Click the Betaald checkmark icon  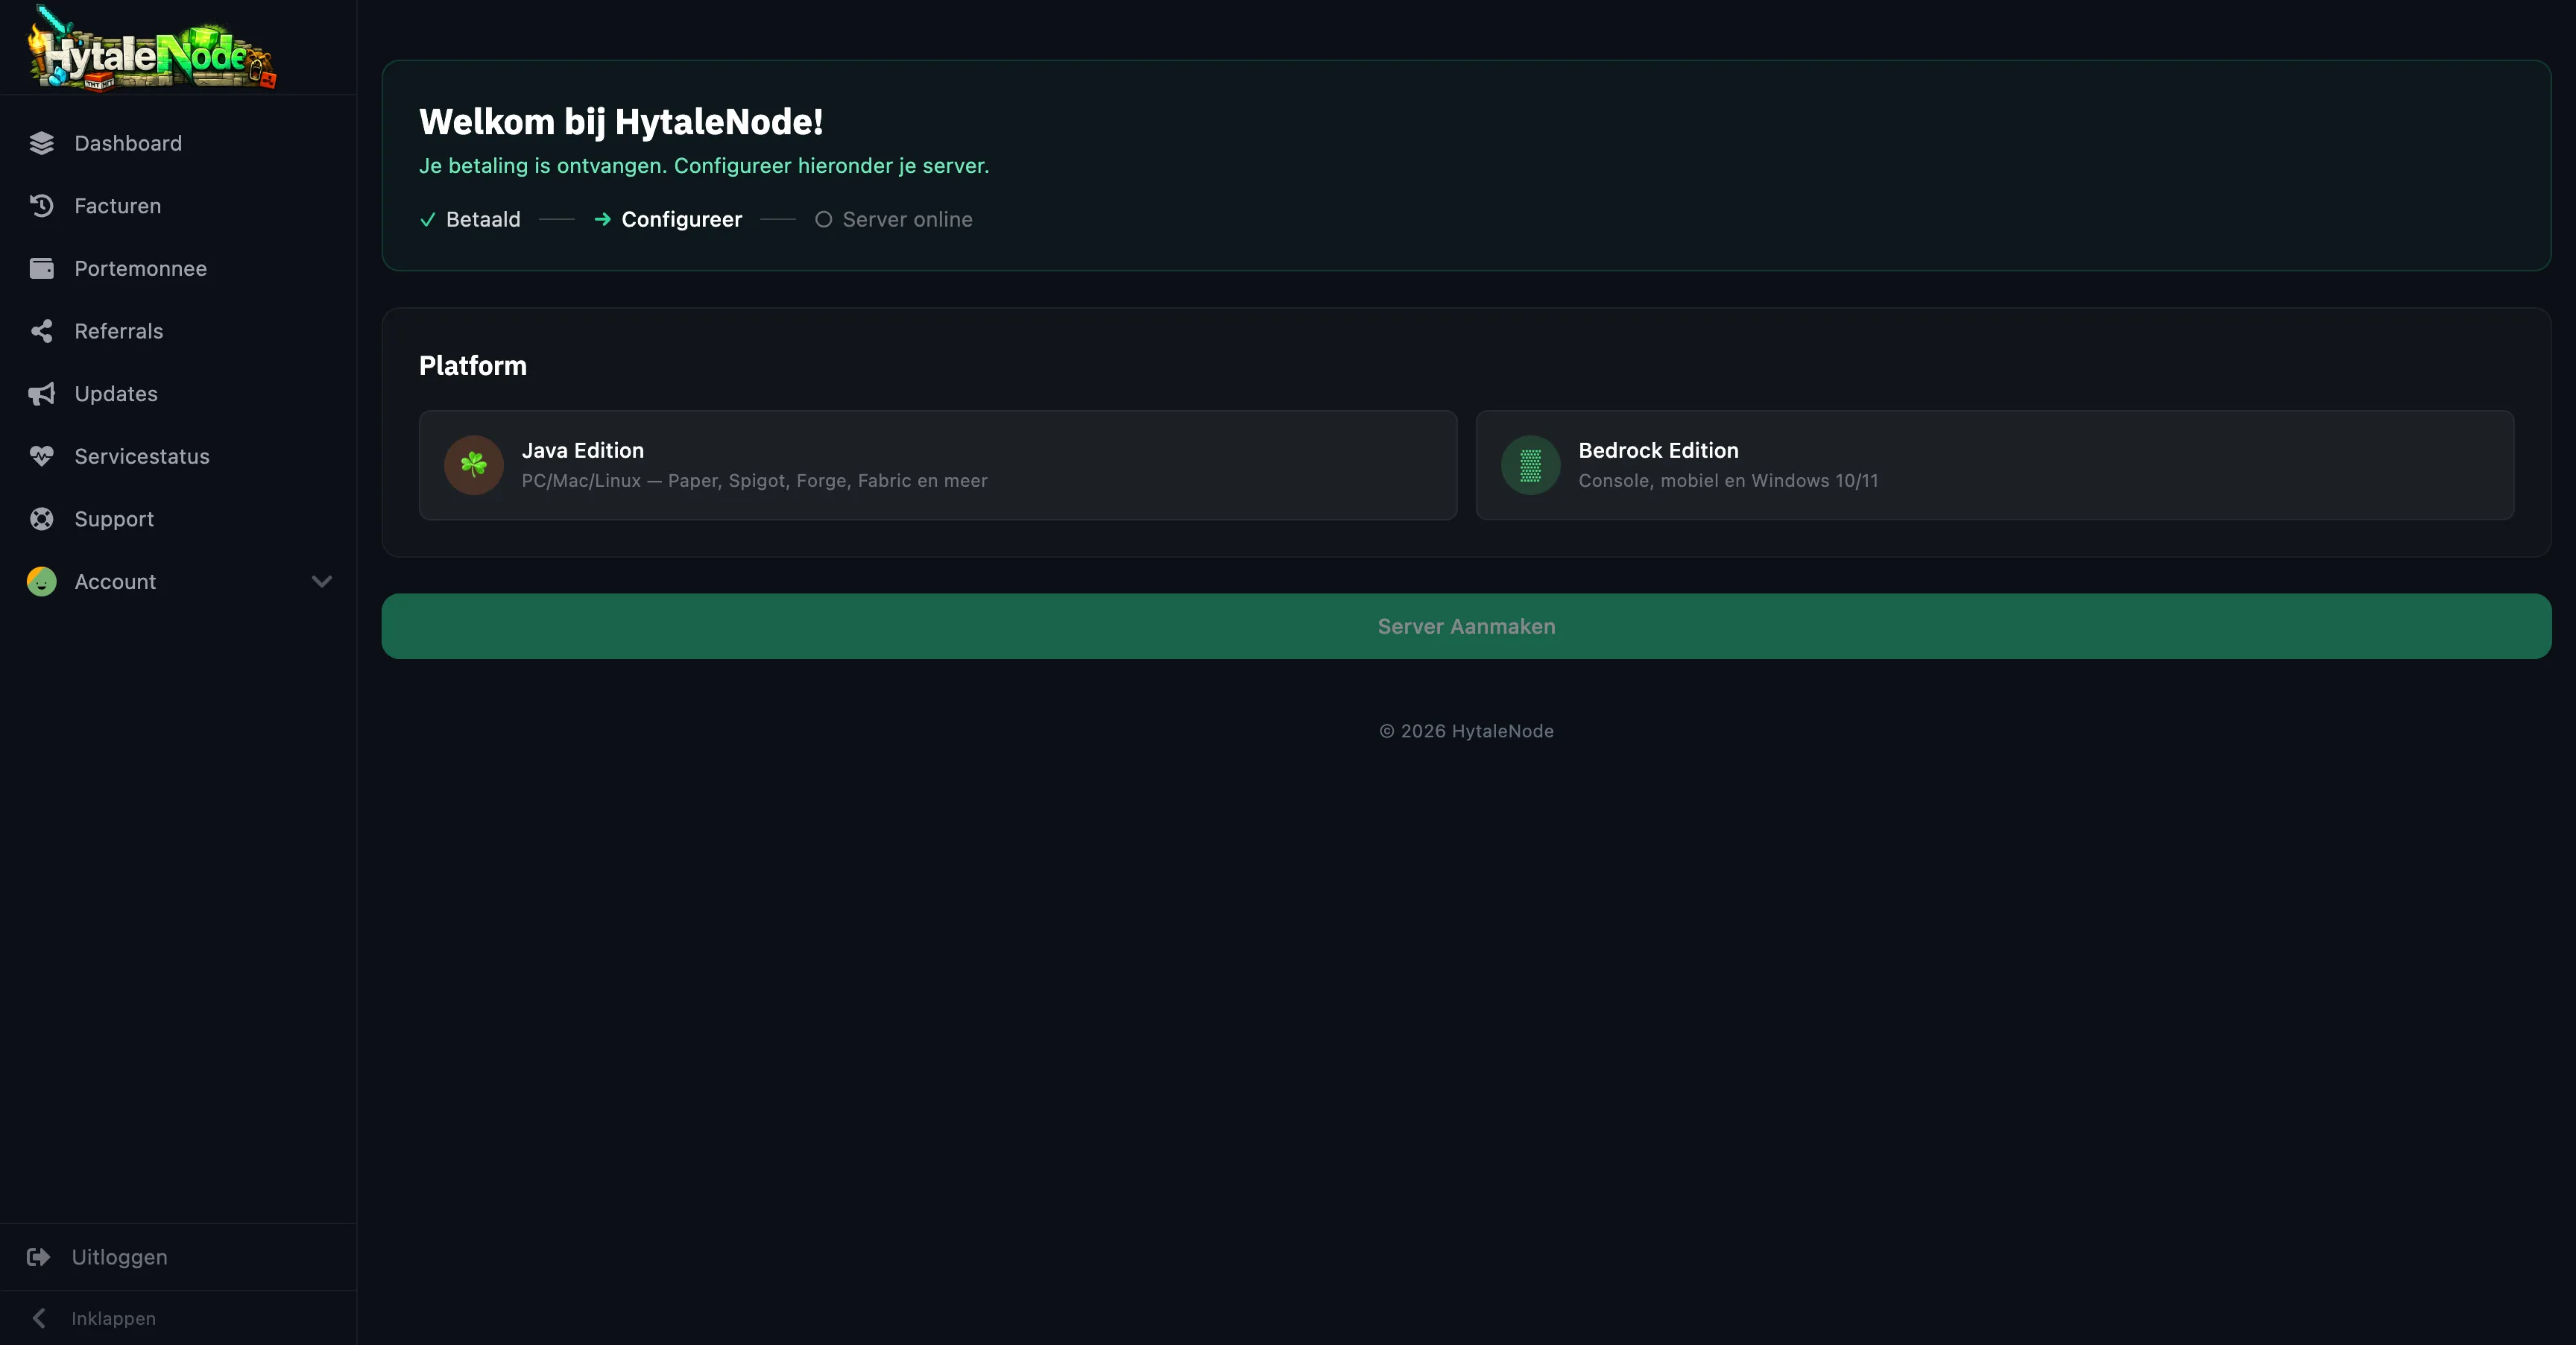click(428, 220)
